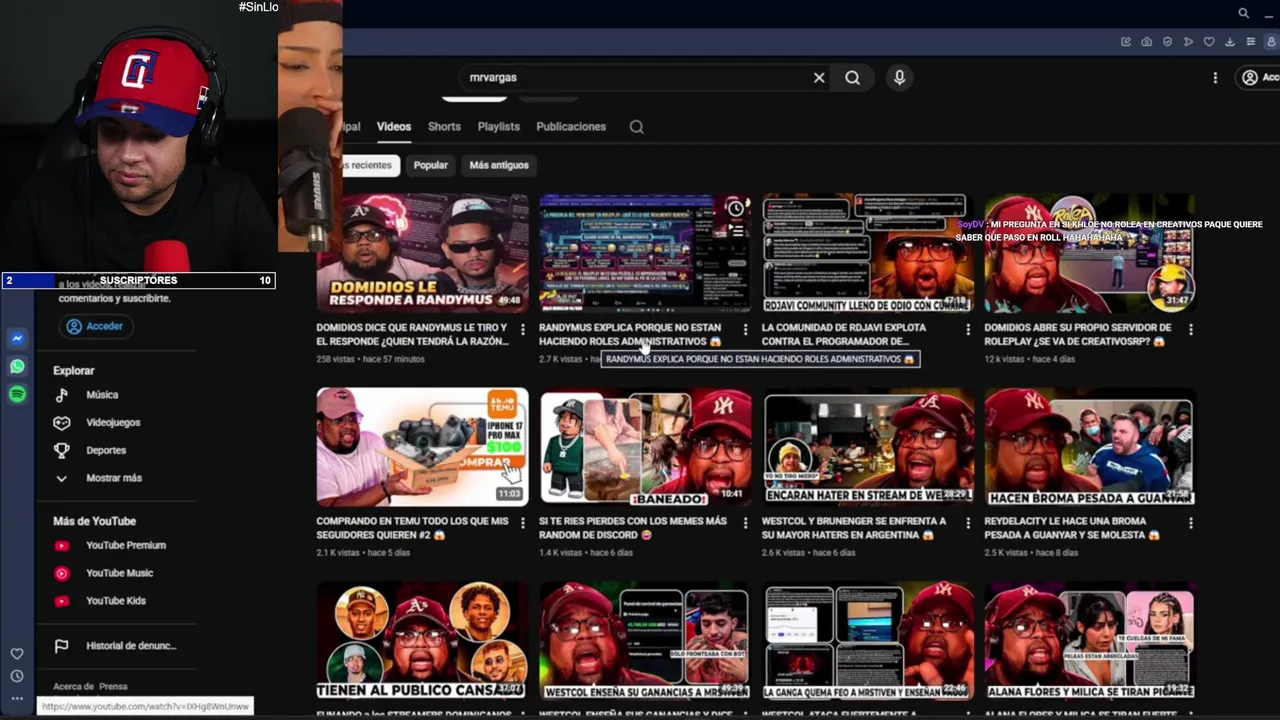This screenshot has width=1280, height=720.
Task: Open YouTube Kids link
Action: pos(116,601)
